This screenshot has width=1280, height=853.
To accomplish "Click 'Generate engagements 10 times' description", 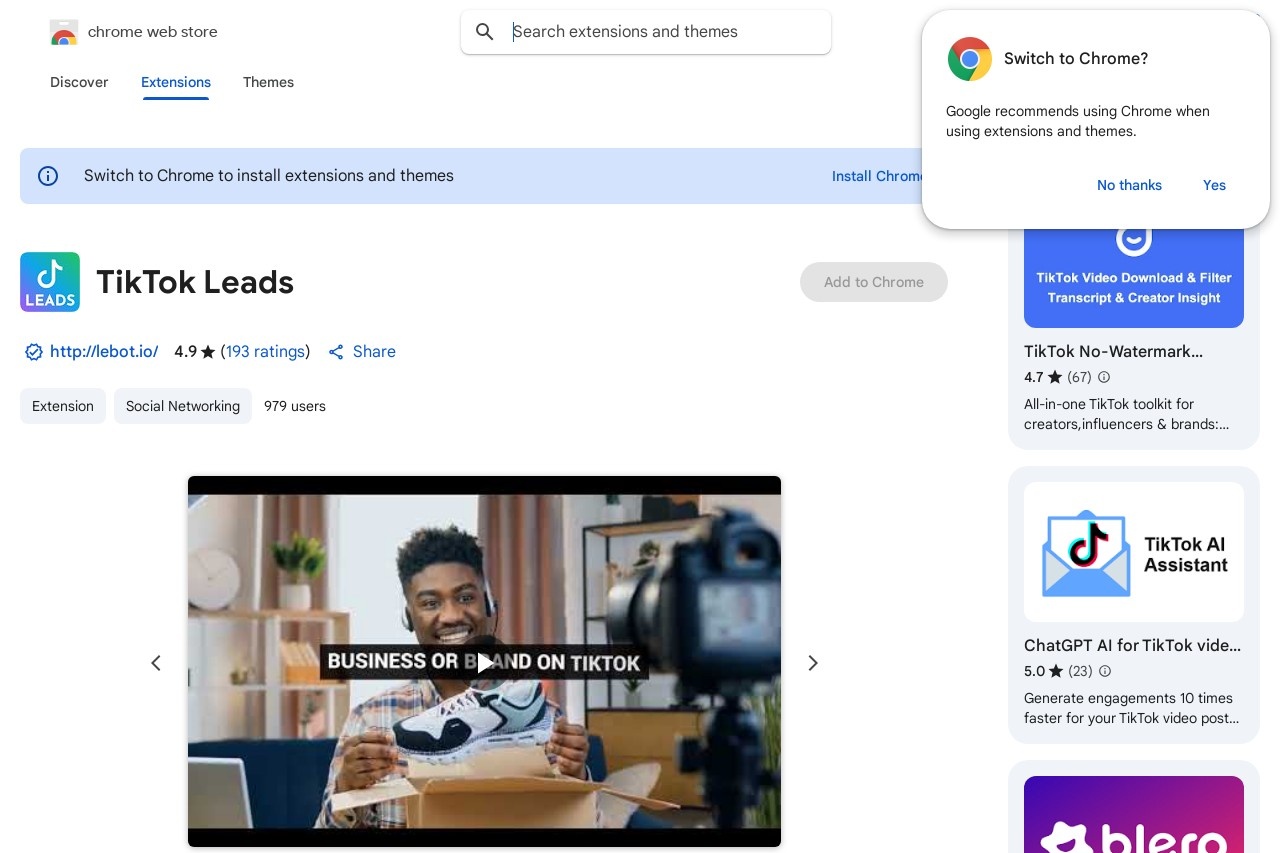I will (1131, 708).
